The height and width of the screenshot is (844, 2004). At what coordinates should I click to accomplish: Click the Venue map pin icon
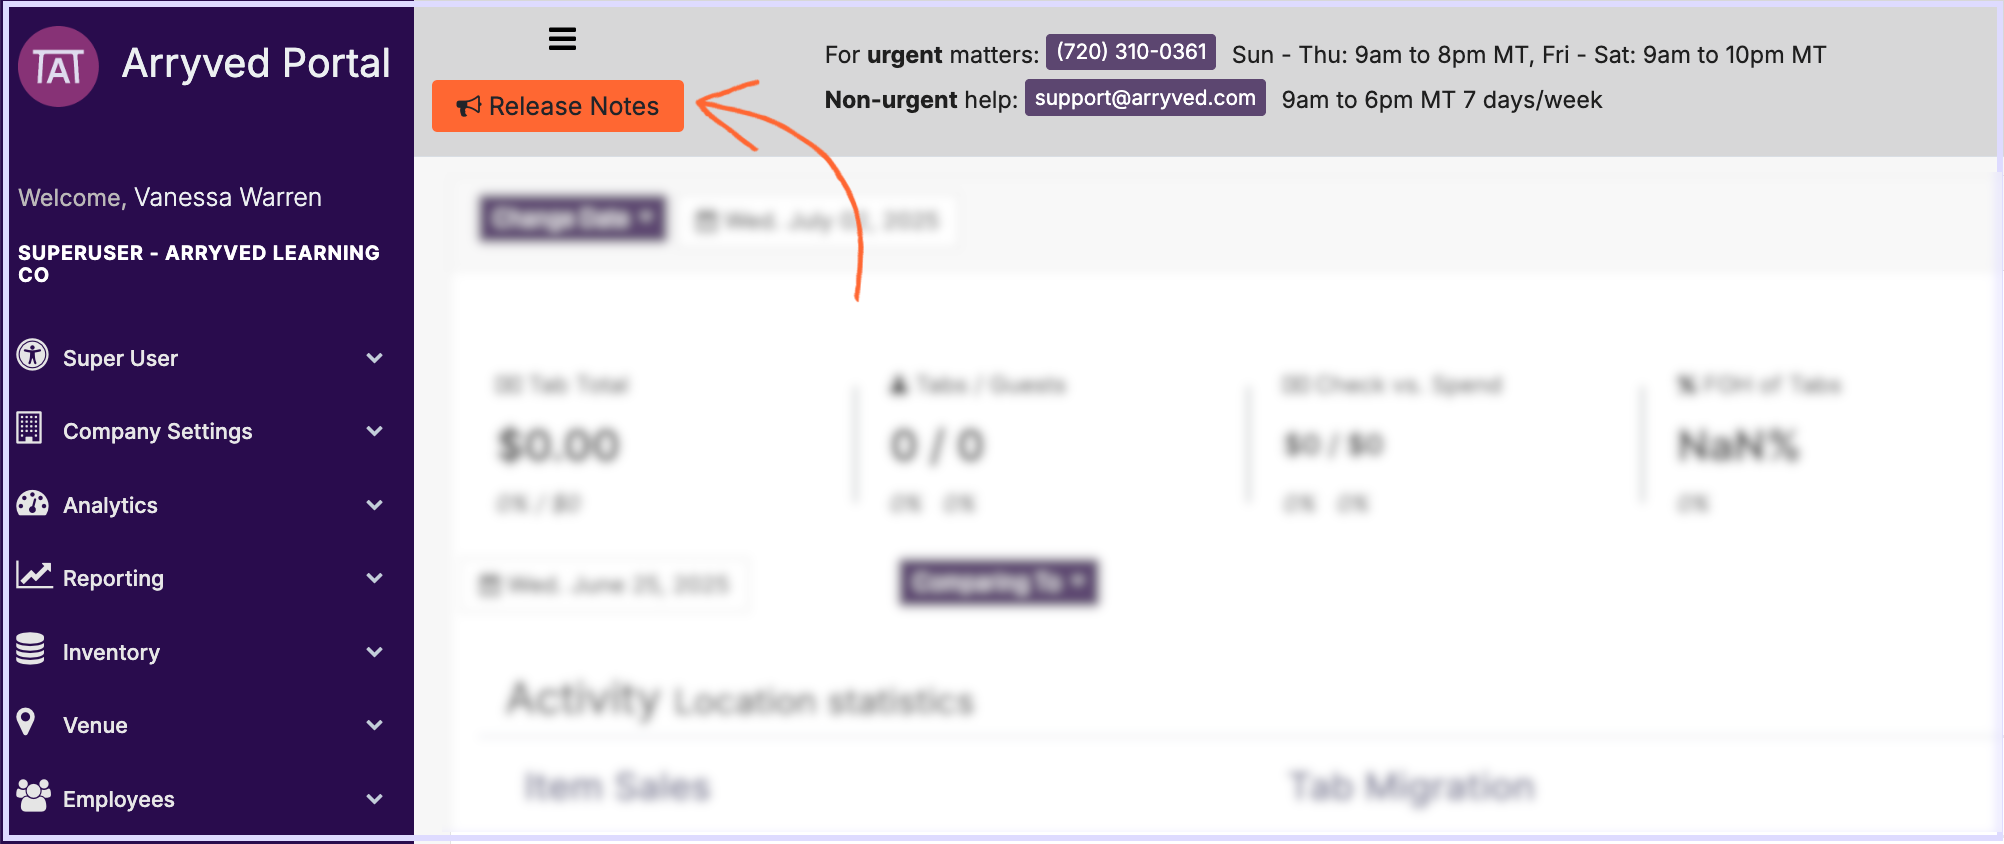(26, 722)
